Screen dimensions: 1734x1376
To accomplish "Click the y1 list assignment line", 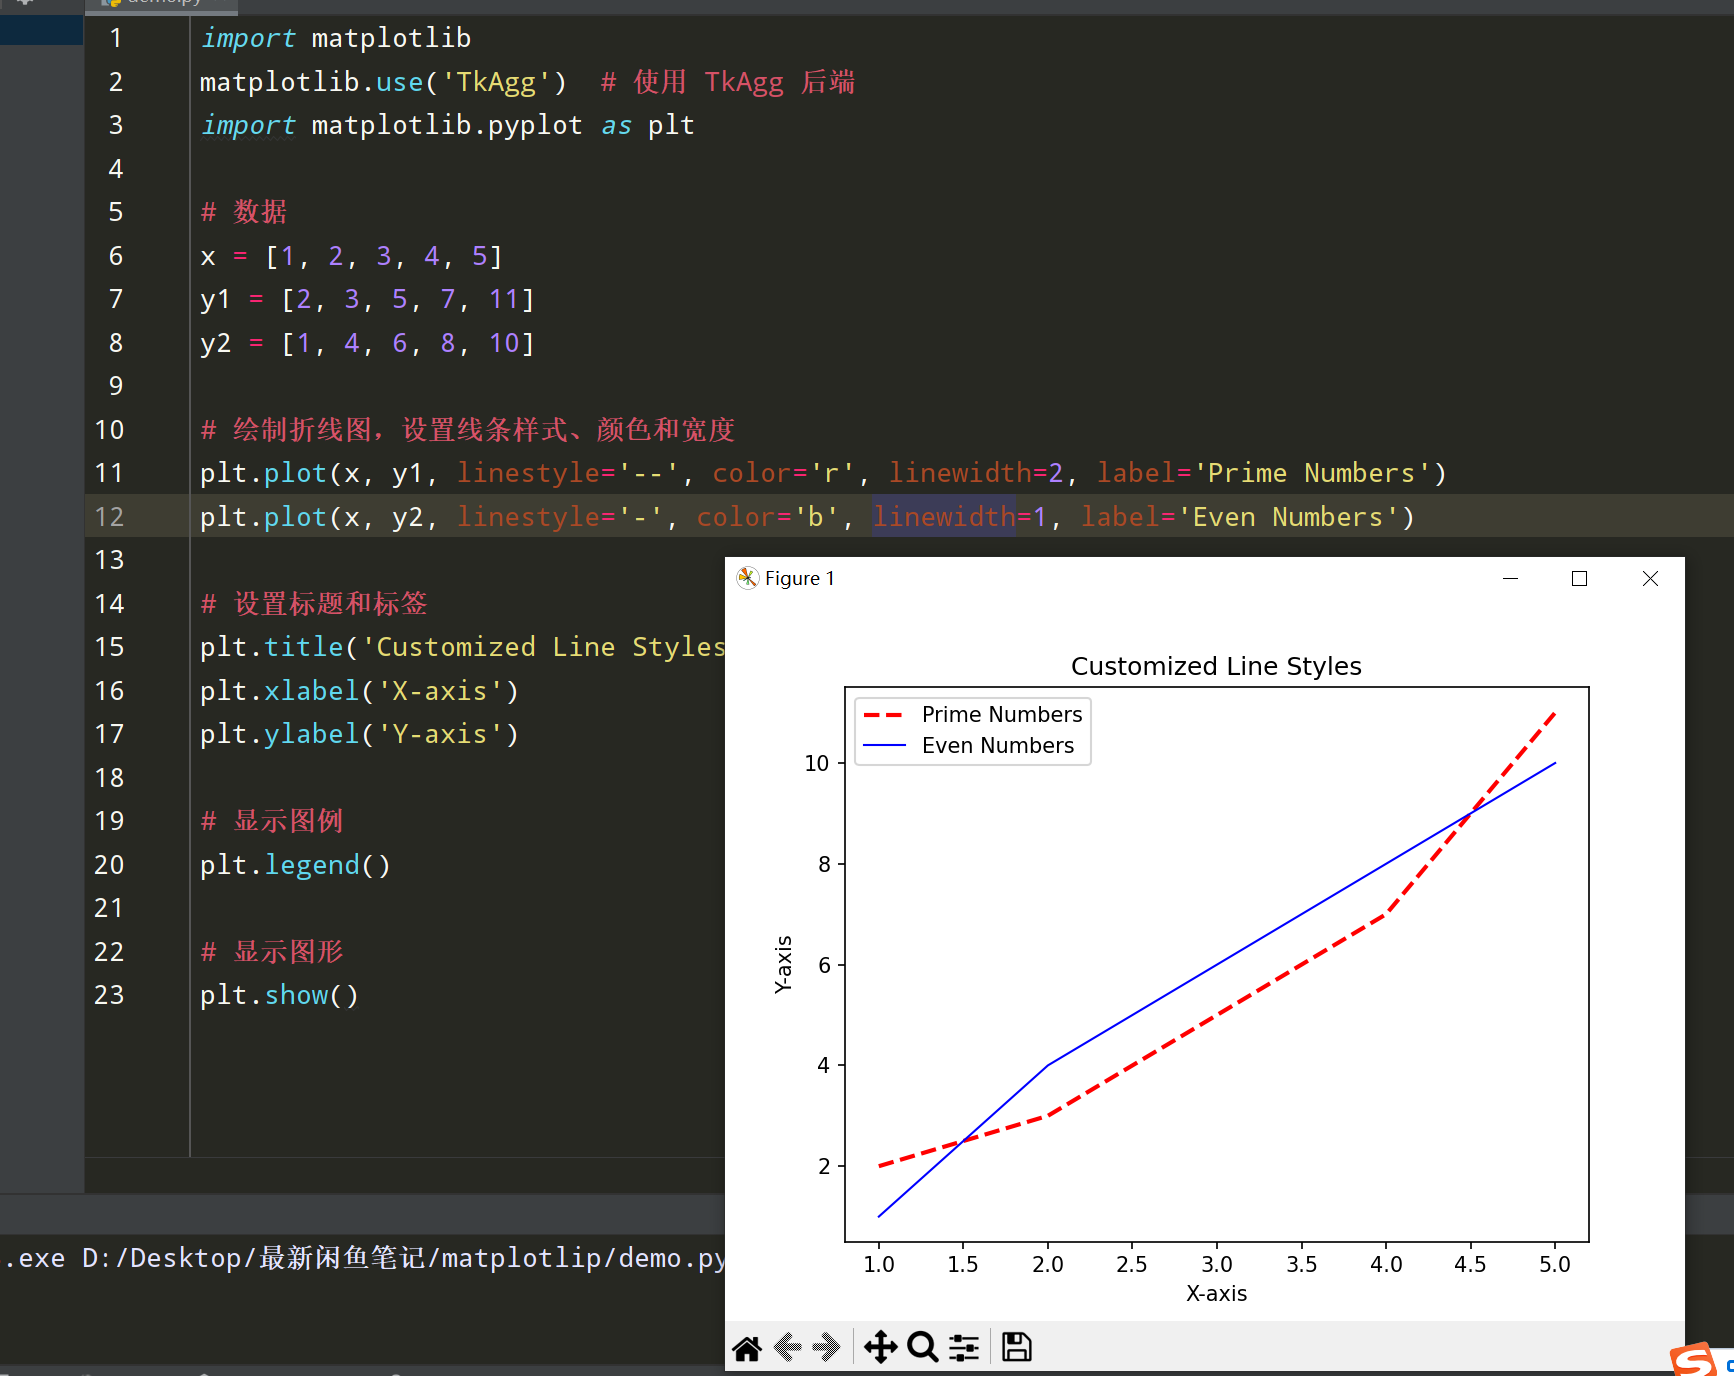I will tap(367, 299).
